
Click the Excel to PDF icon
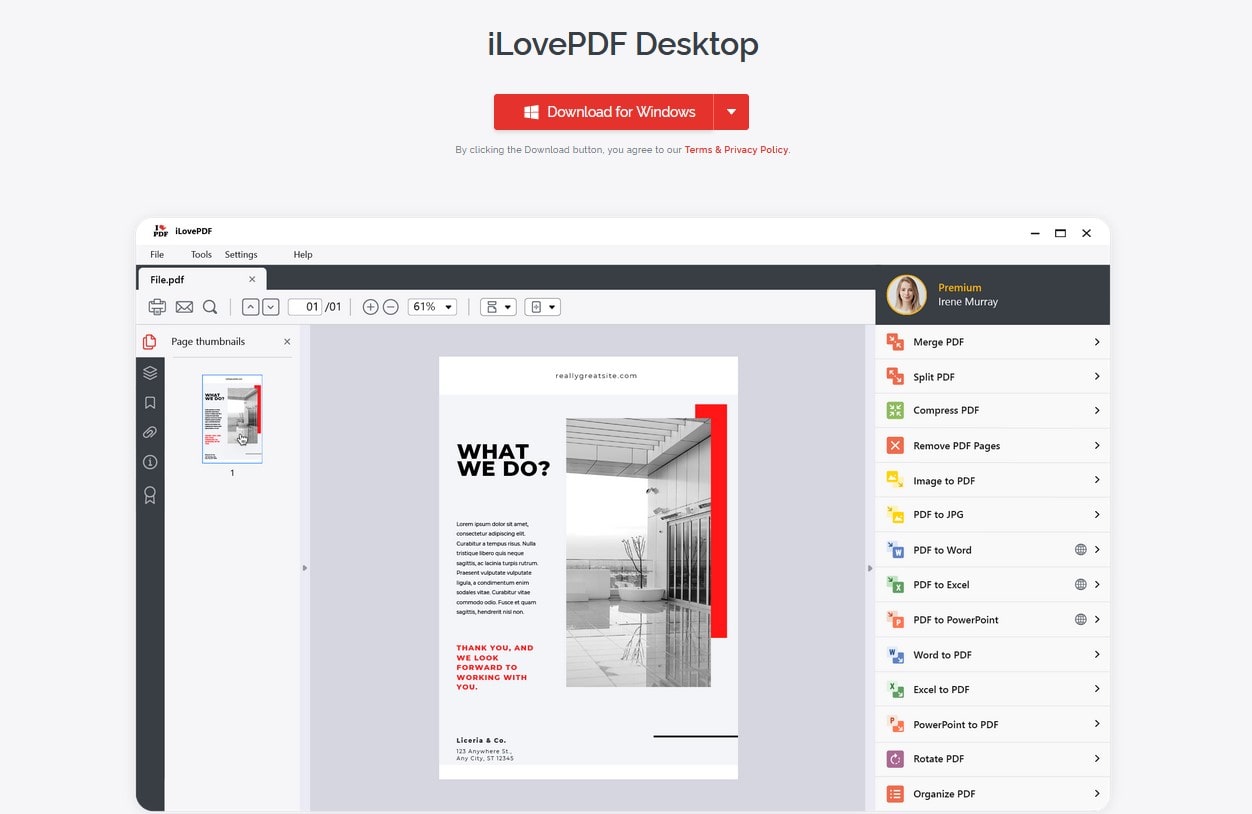tap(895, 690)
